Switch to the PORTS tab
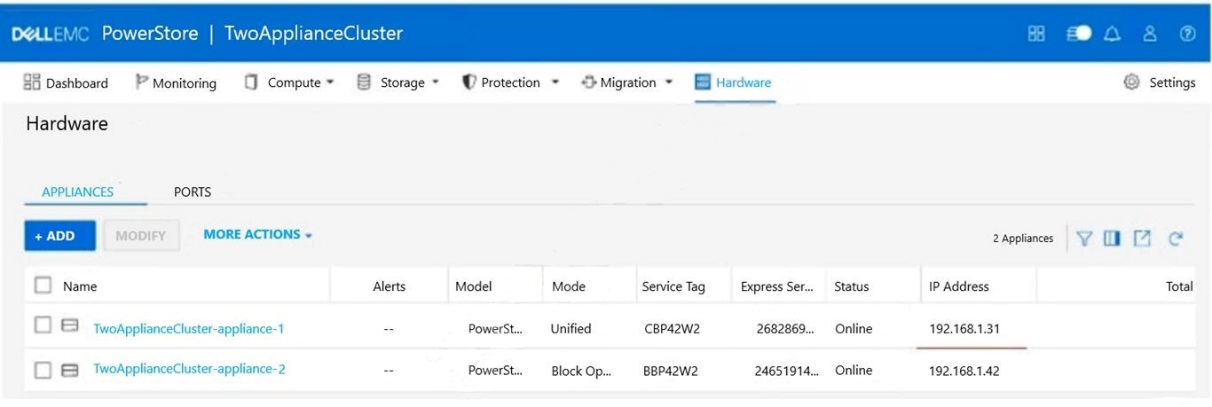The height and width of the screenshot is (407, 1212). click(190, 192)
